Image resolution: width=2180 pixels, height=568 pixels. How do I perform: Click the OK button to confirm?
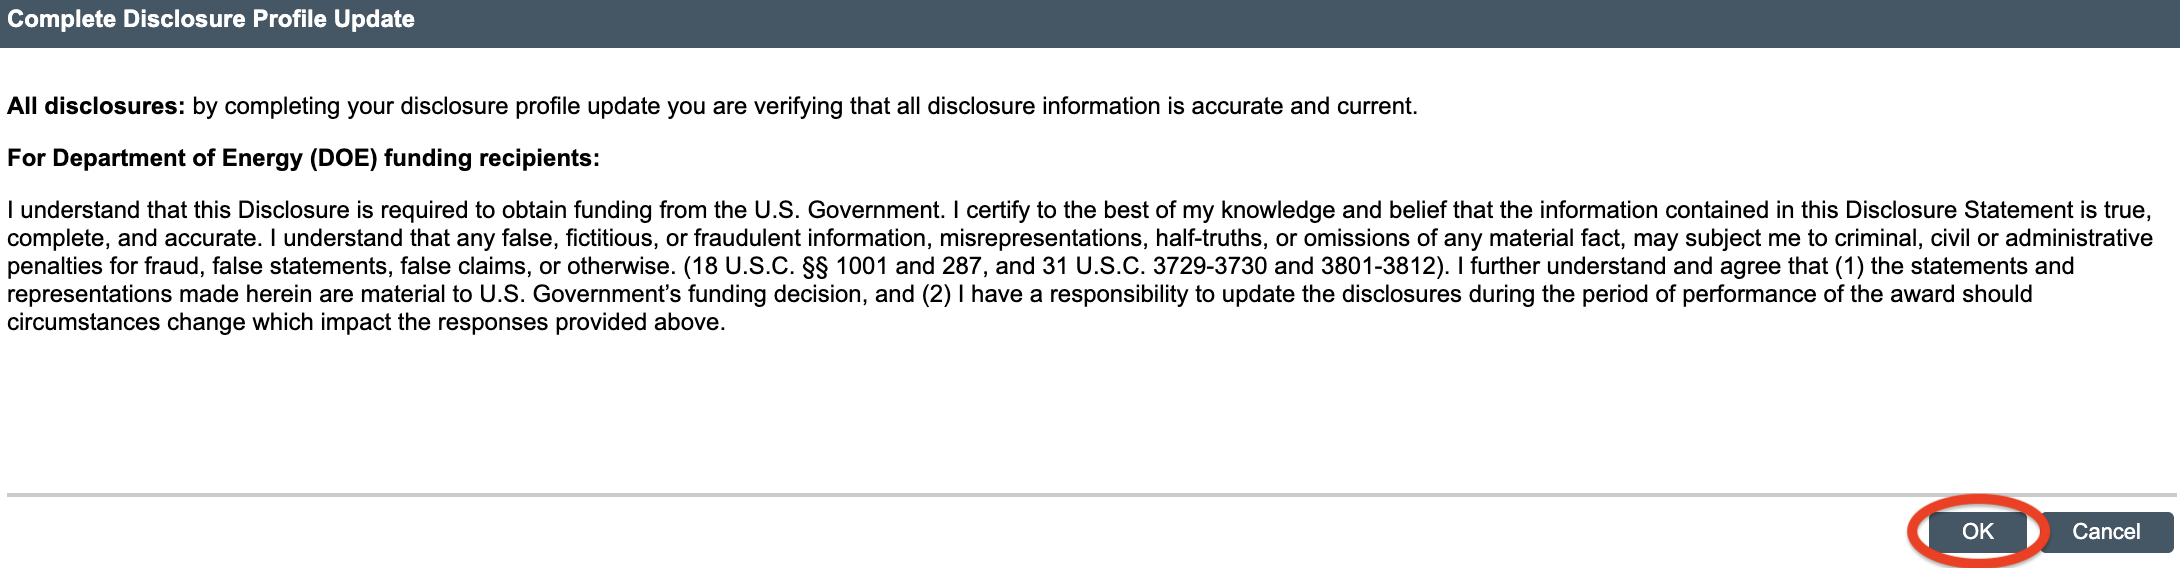1977,531
